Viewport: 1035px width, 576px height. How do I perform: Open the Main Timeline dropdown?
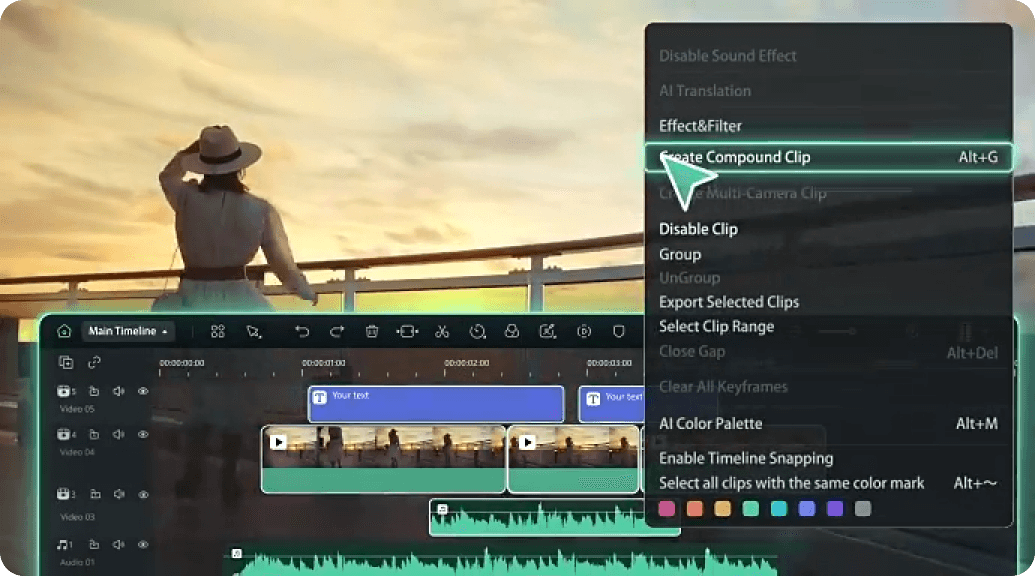coord(128,331)
